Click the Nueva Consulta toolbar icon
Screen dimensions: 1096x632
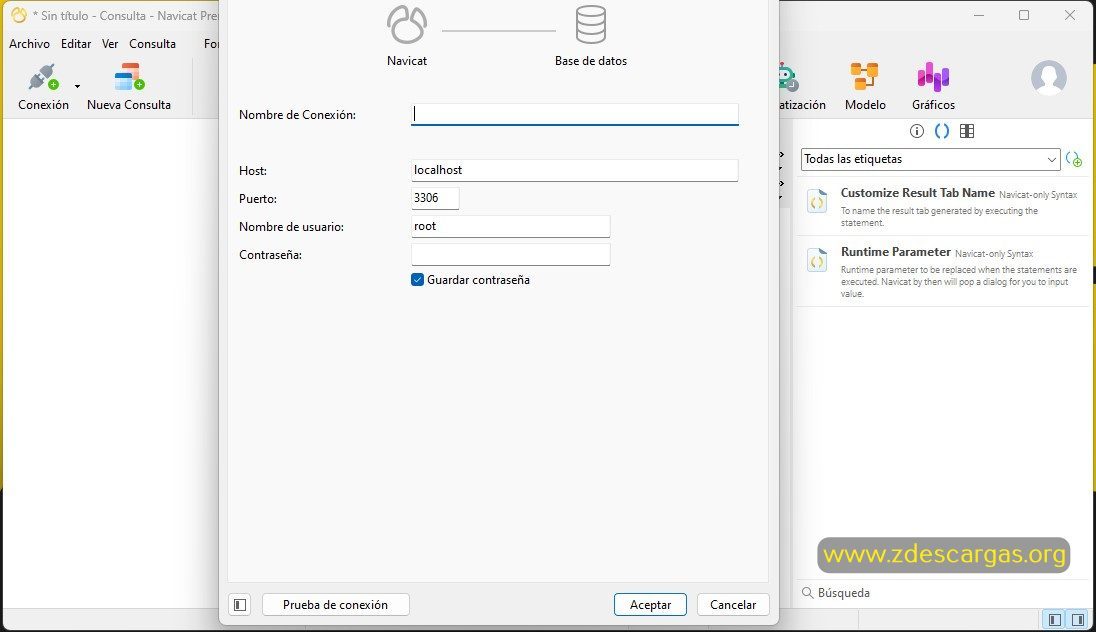(x=129, y=77)
